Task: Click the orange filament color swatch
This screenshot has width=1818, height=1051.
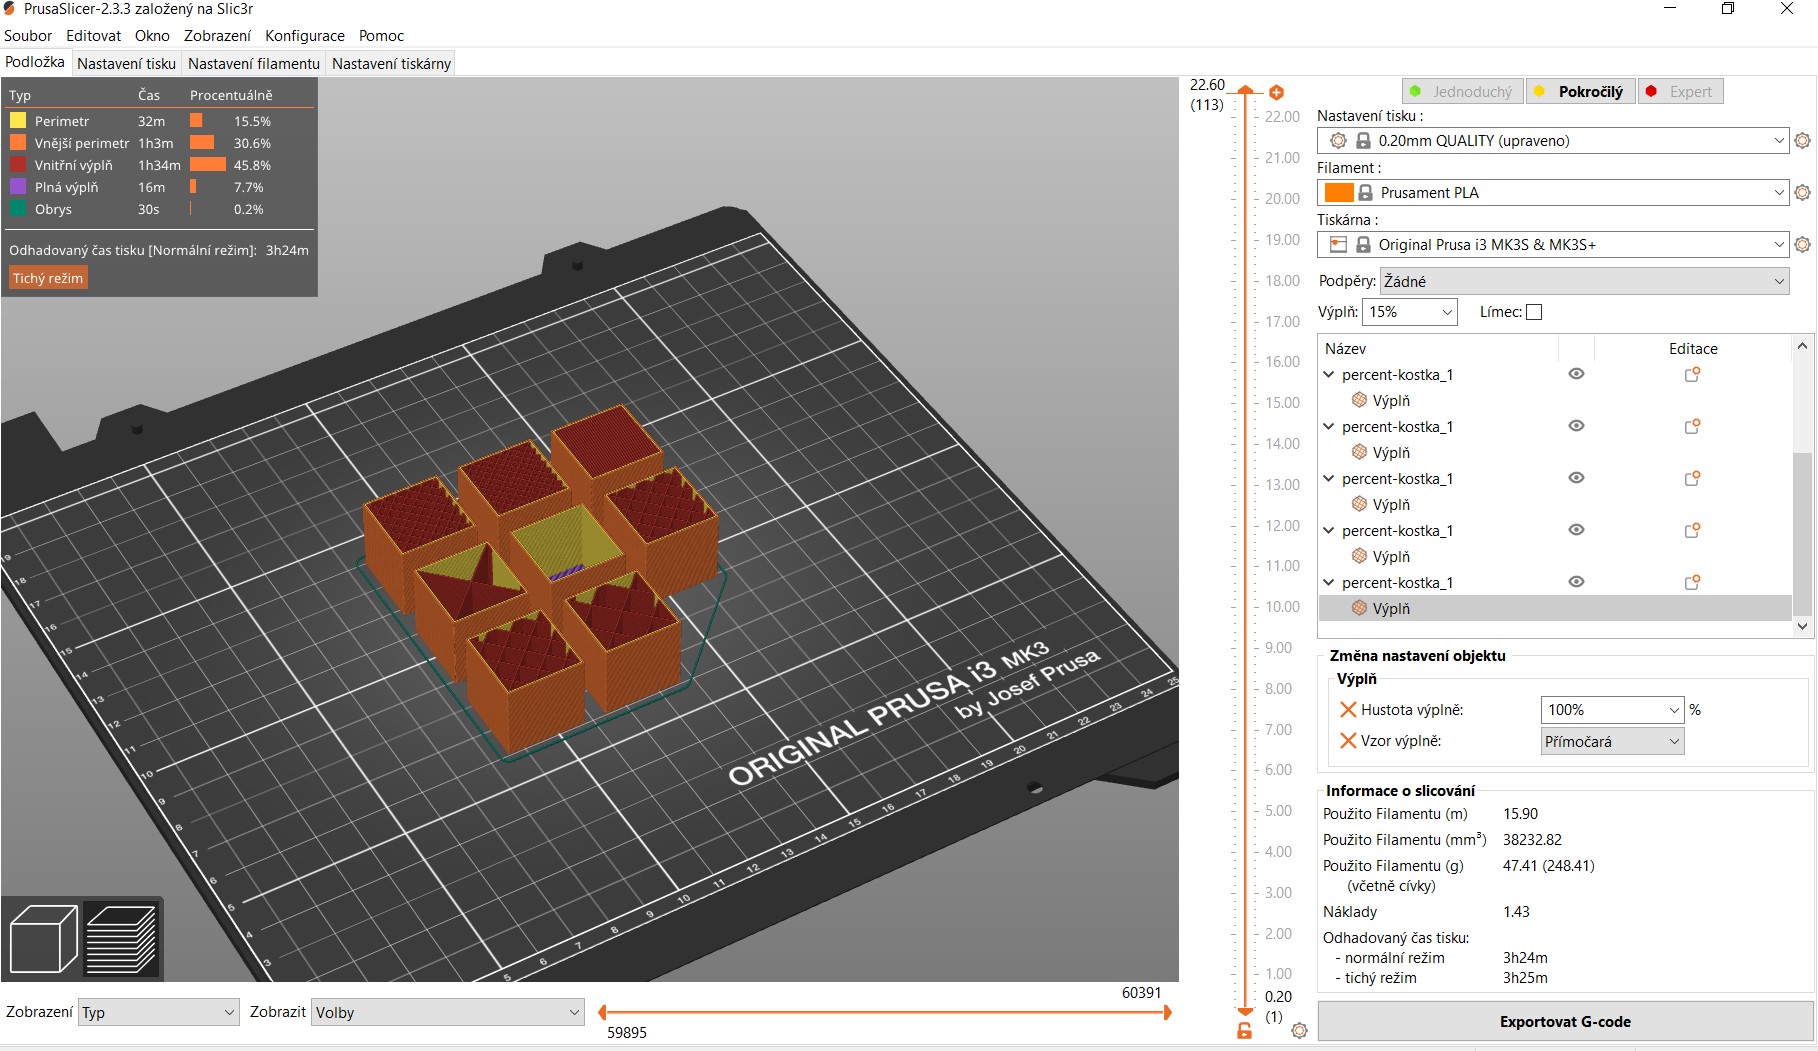Action: click(1338, 193)
